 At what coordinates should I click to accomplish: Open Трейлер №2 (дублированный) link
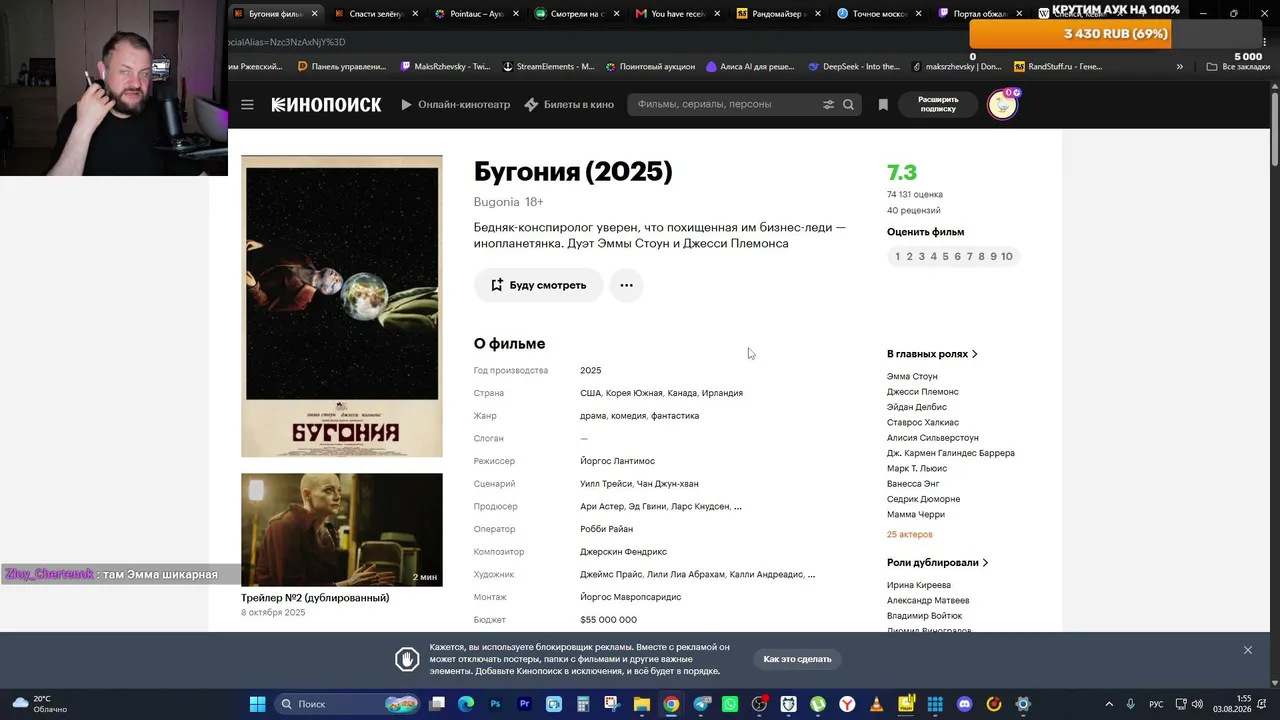pos(315,598)
